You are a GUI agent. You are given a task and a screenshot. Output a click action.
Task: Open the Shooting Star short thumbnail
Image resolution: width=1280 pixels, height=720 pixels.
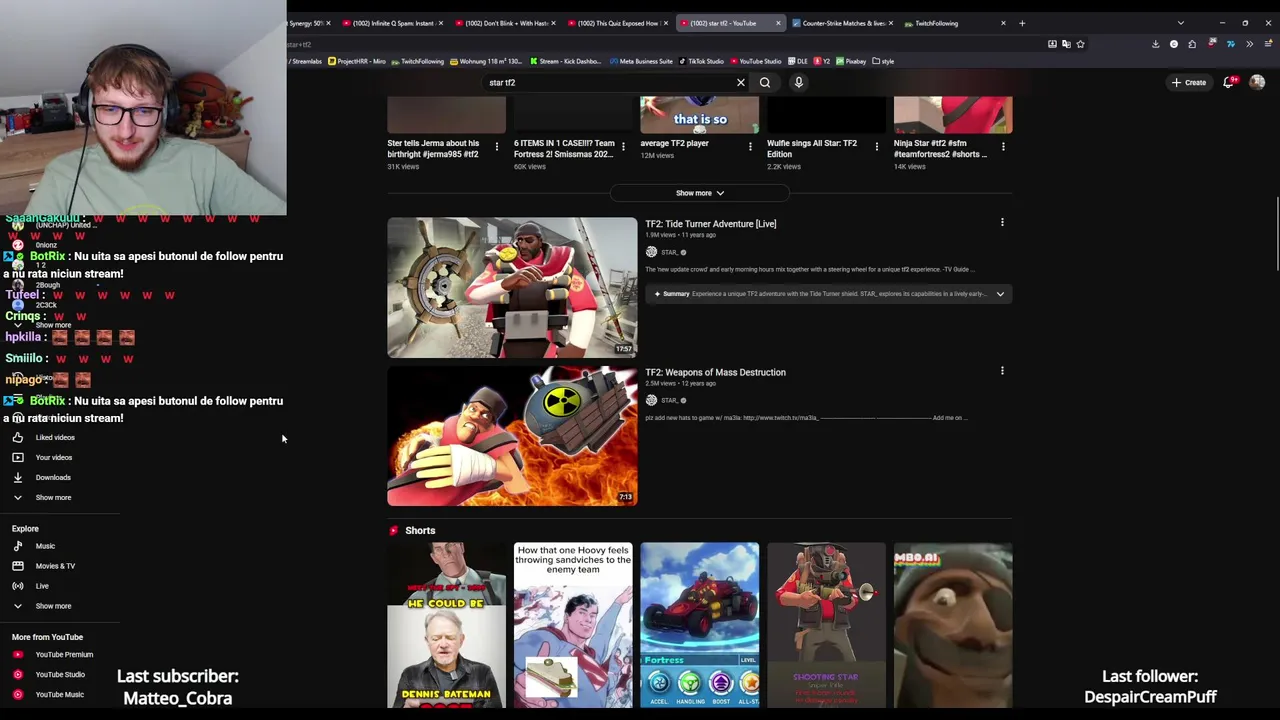826,625
